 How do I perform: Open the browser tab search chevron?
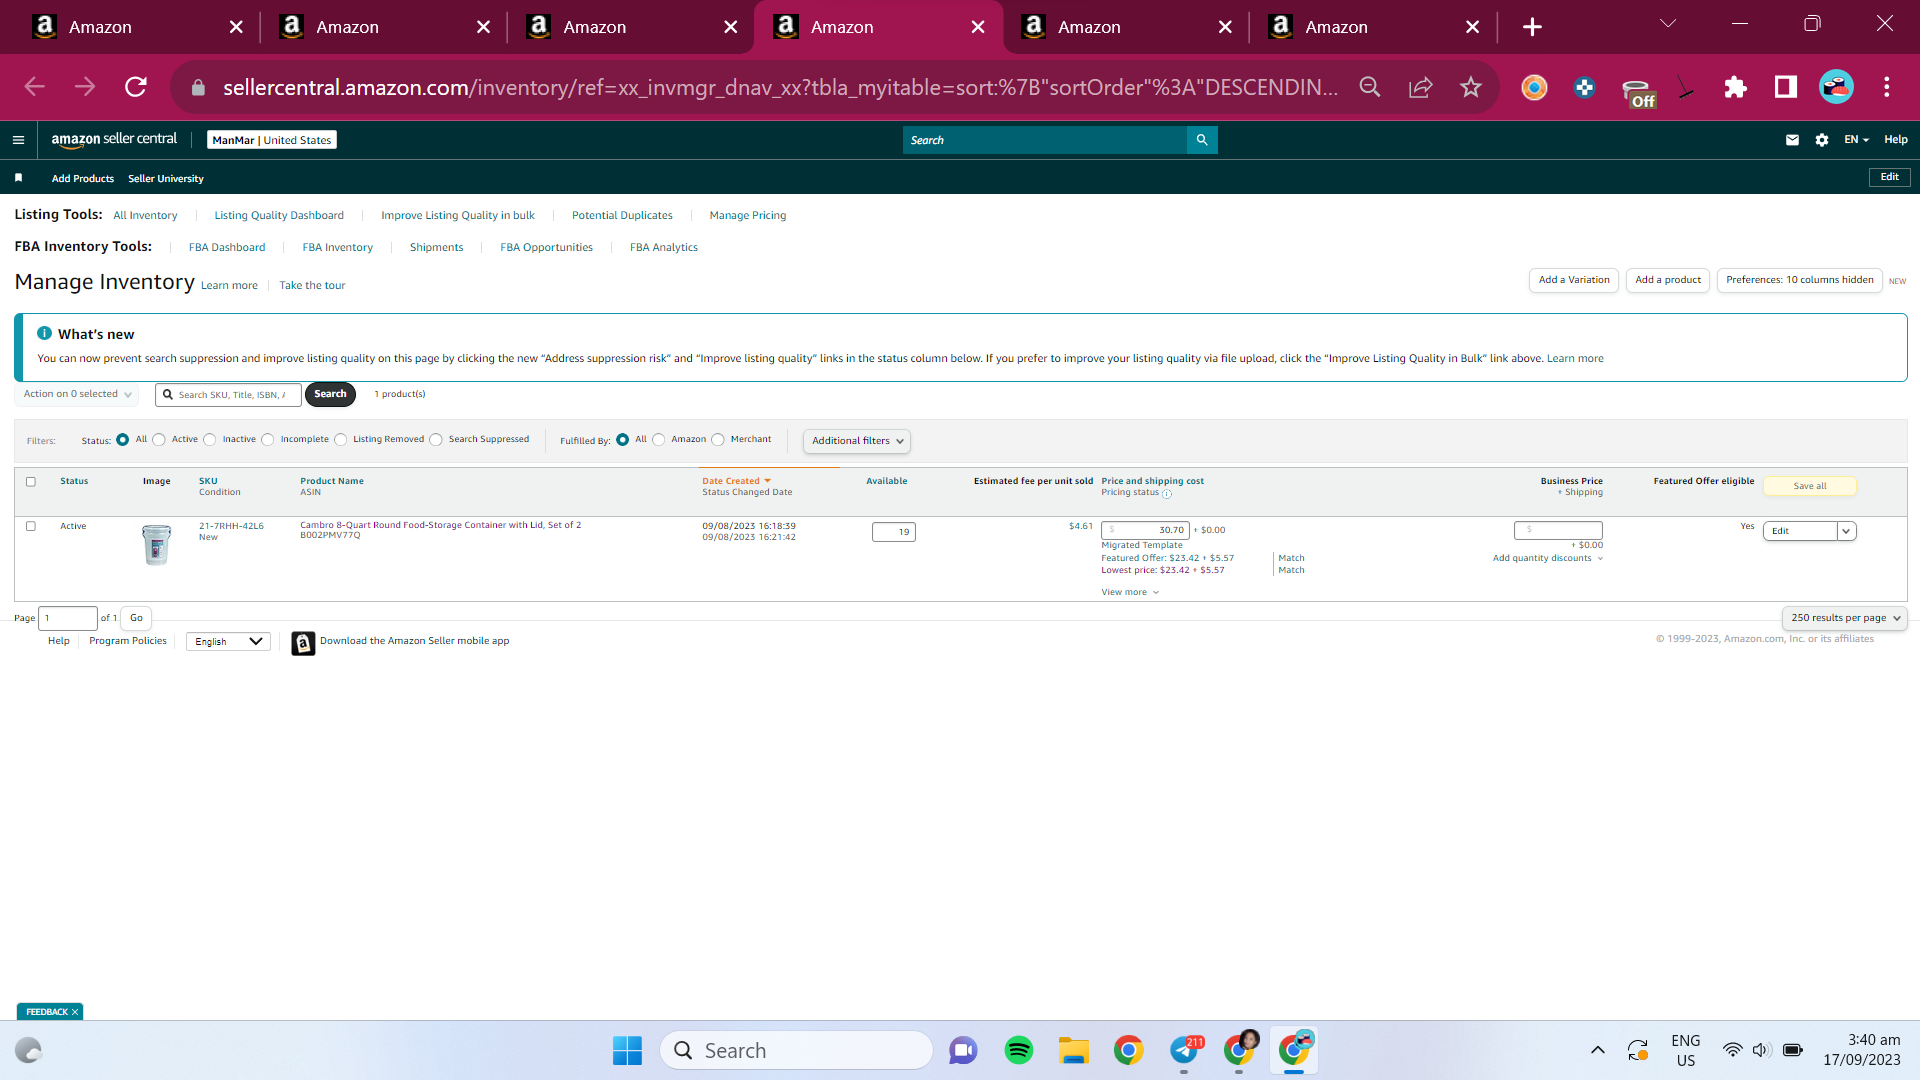[x=1668, y=24]
